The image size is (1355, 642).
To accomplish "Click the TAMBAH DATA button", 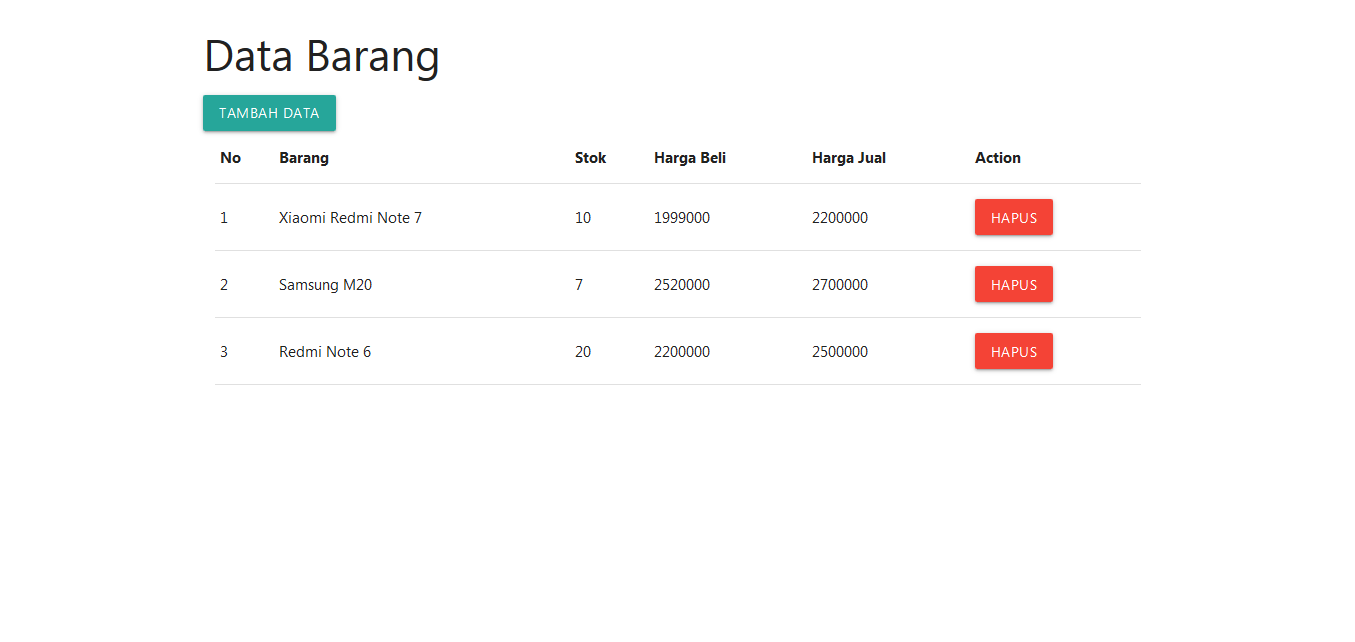I will pos(269,113).
